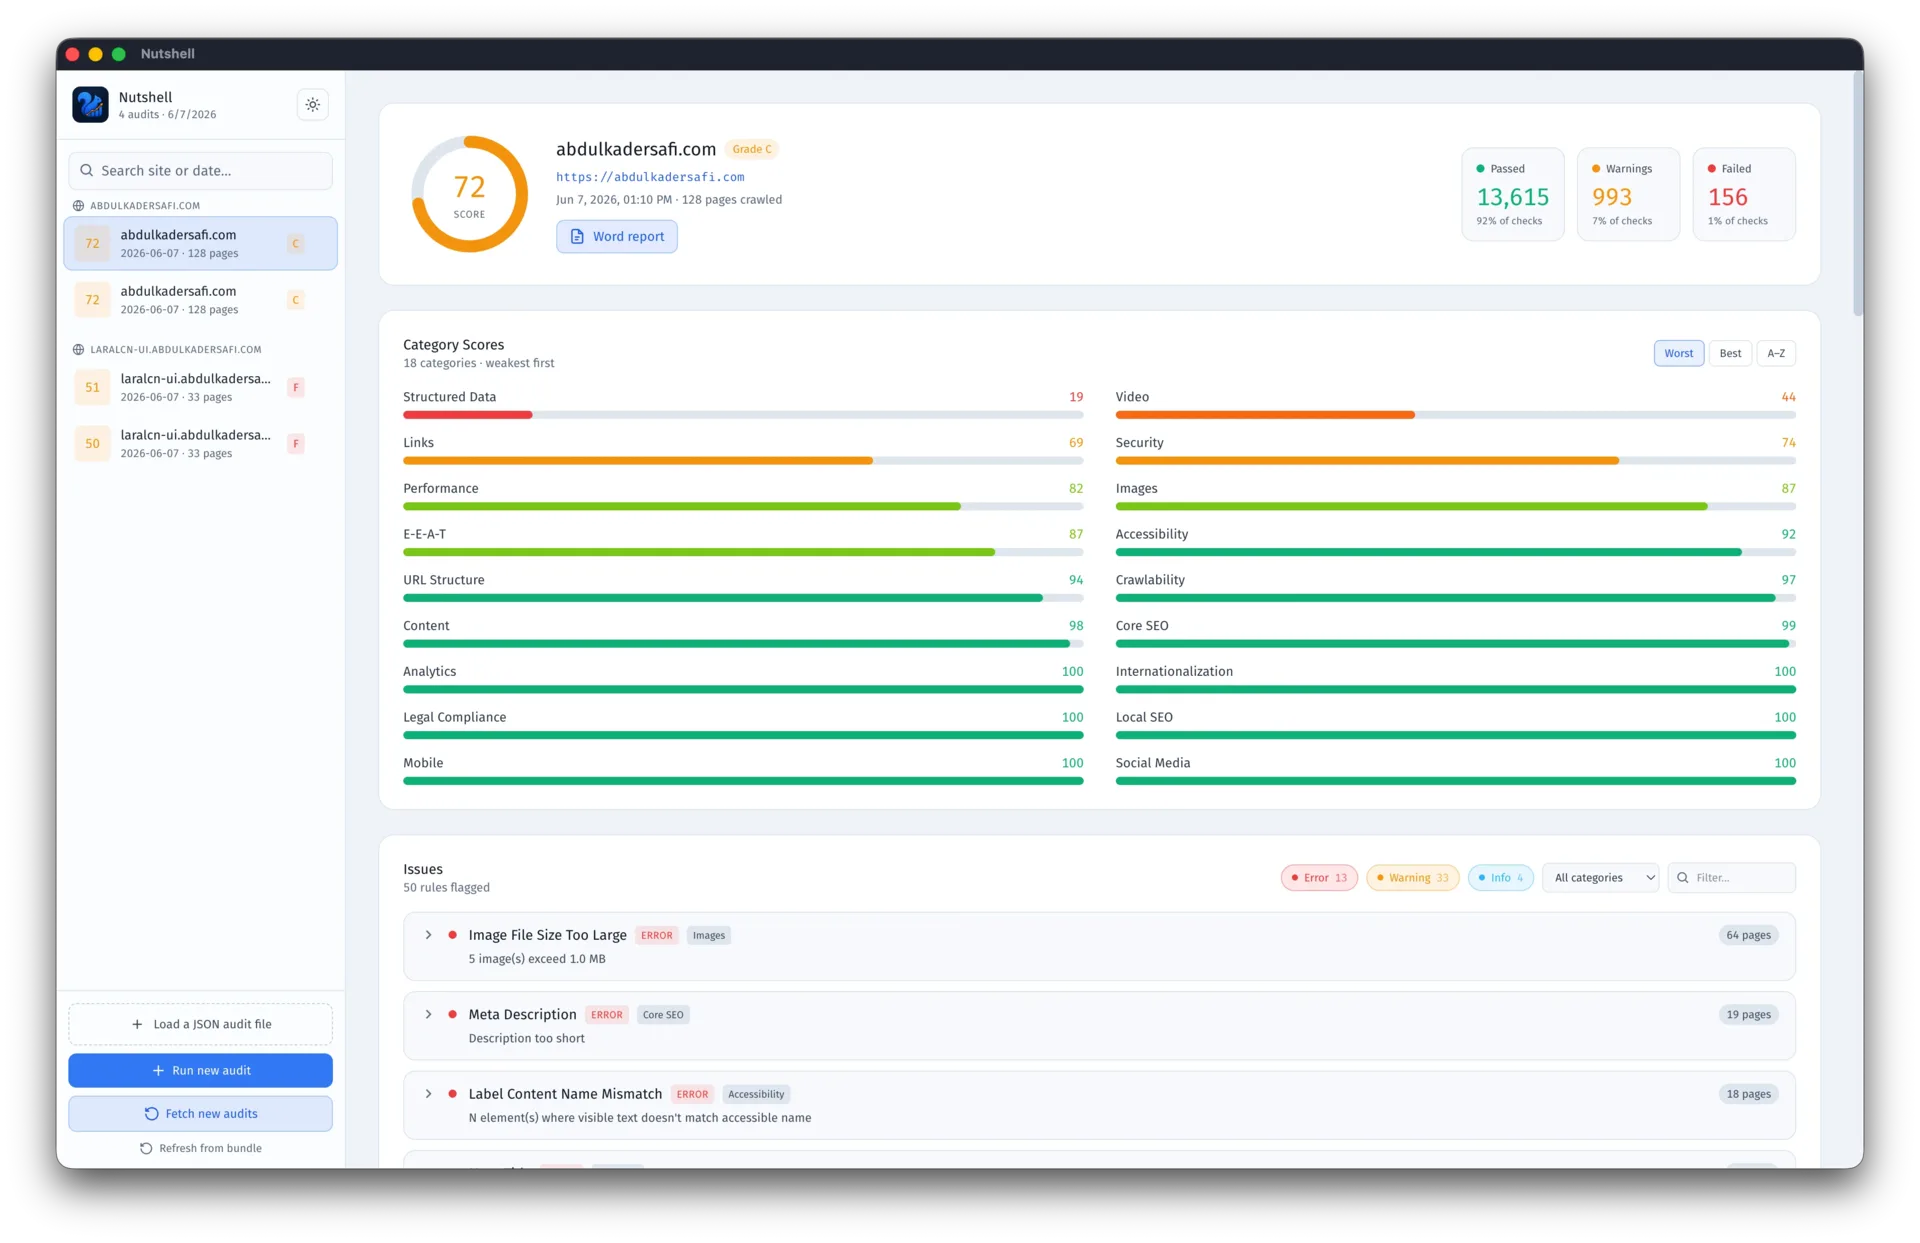The image size is (1920, 1243).
Task: Expand the Meta Description issue
Action: (428, 1014)
